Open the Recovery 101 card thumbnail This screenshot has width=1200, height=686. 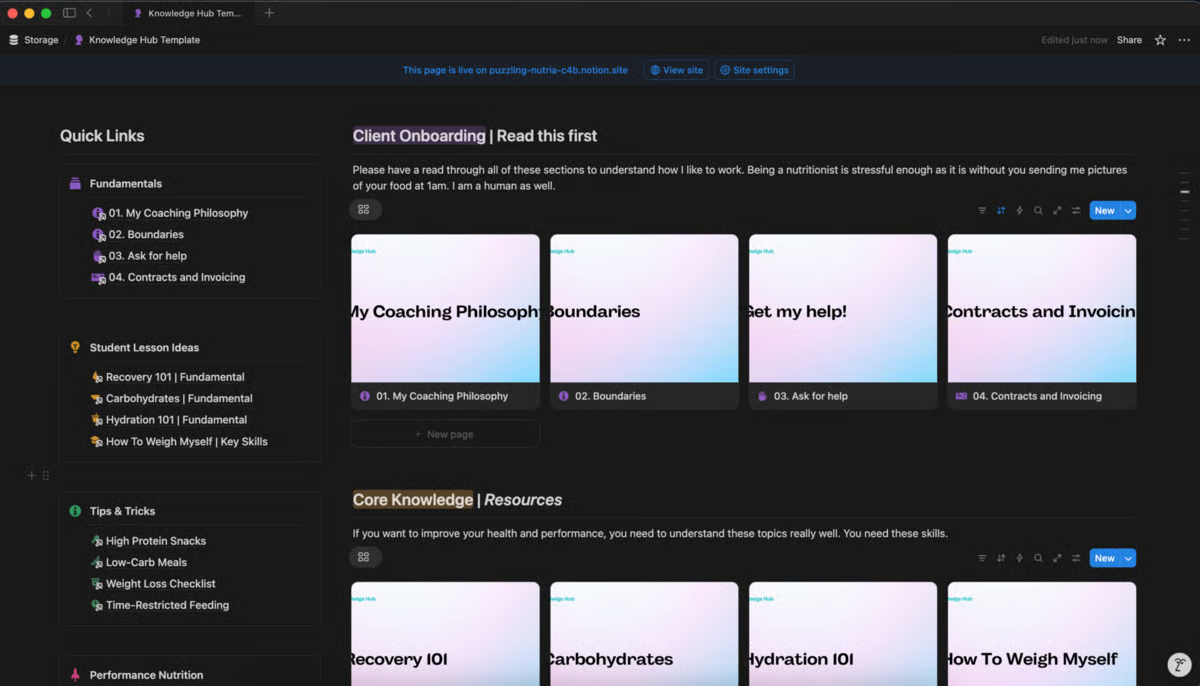tap(445, 633)
